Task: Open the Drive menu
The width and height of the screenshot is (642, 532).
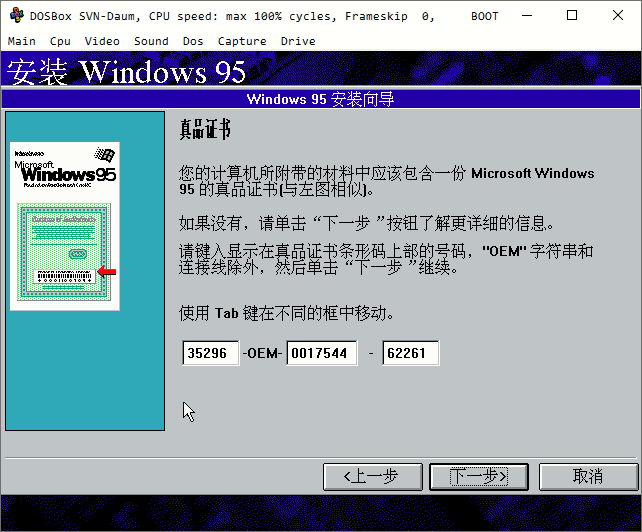Action: click(298, 41)
